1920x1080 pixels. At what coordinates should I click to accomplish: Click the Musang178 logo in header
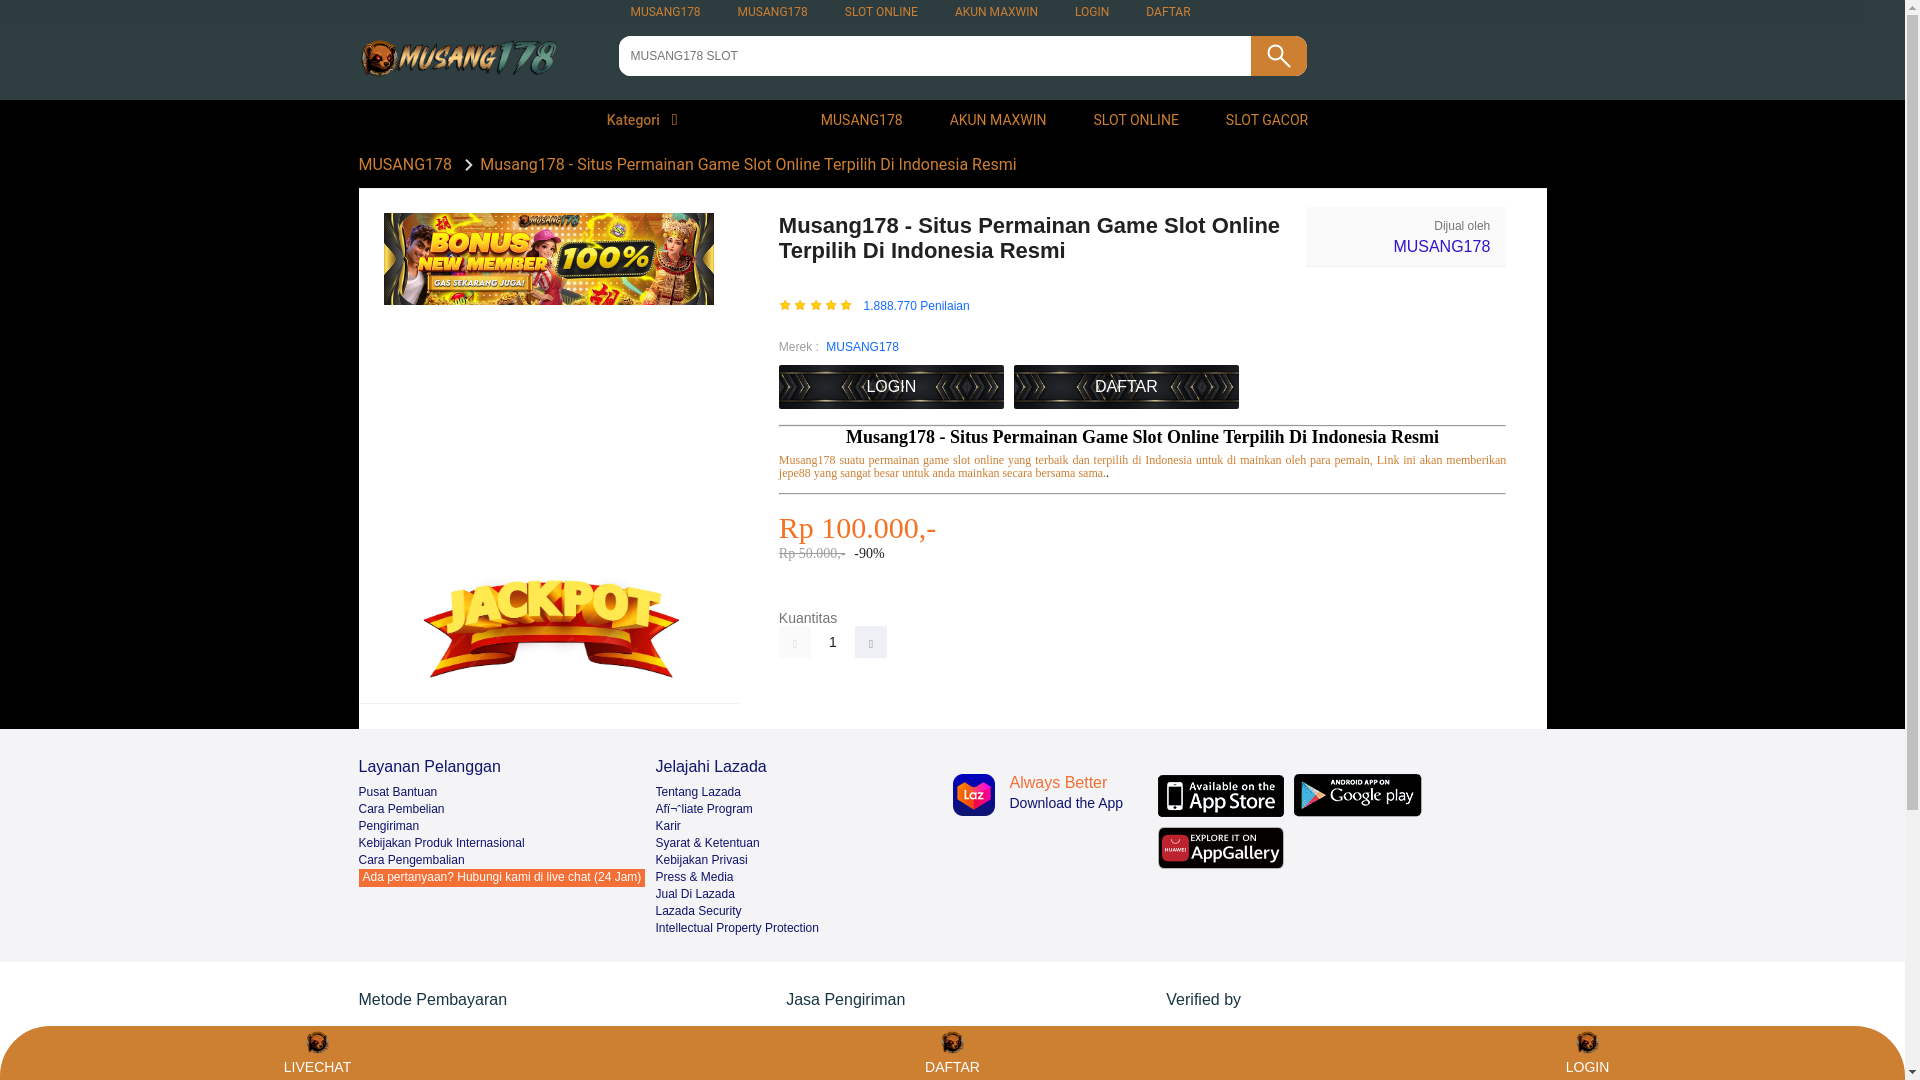coord(458,57)
